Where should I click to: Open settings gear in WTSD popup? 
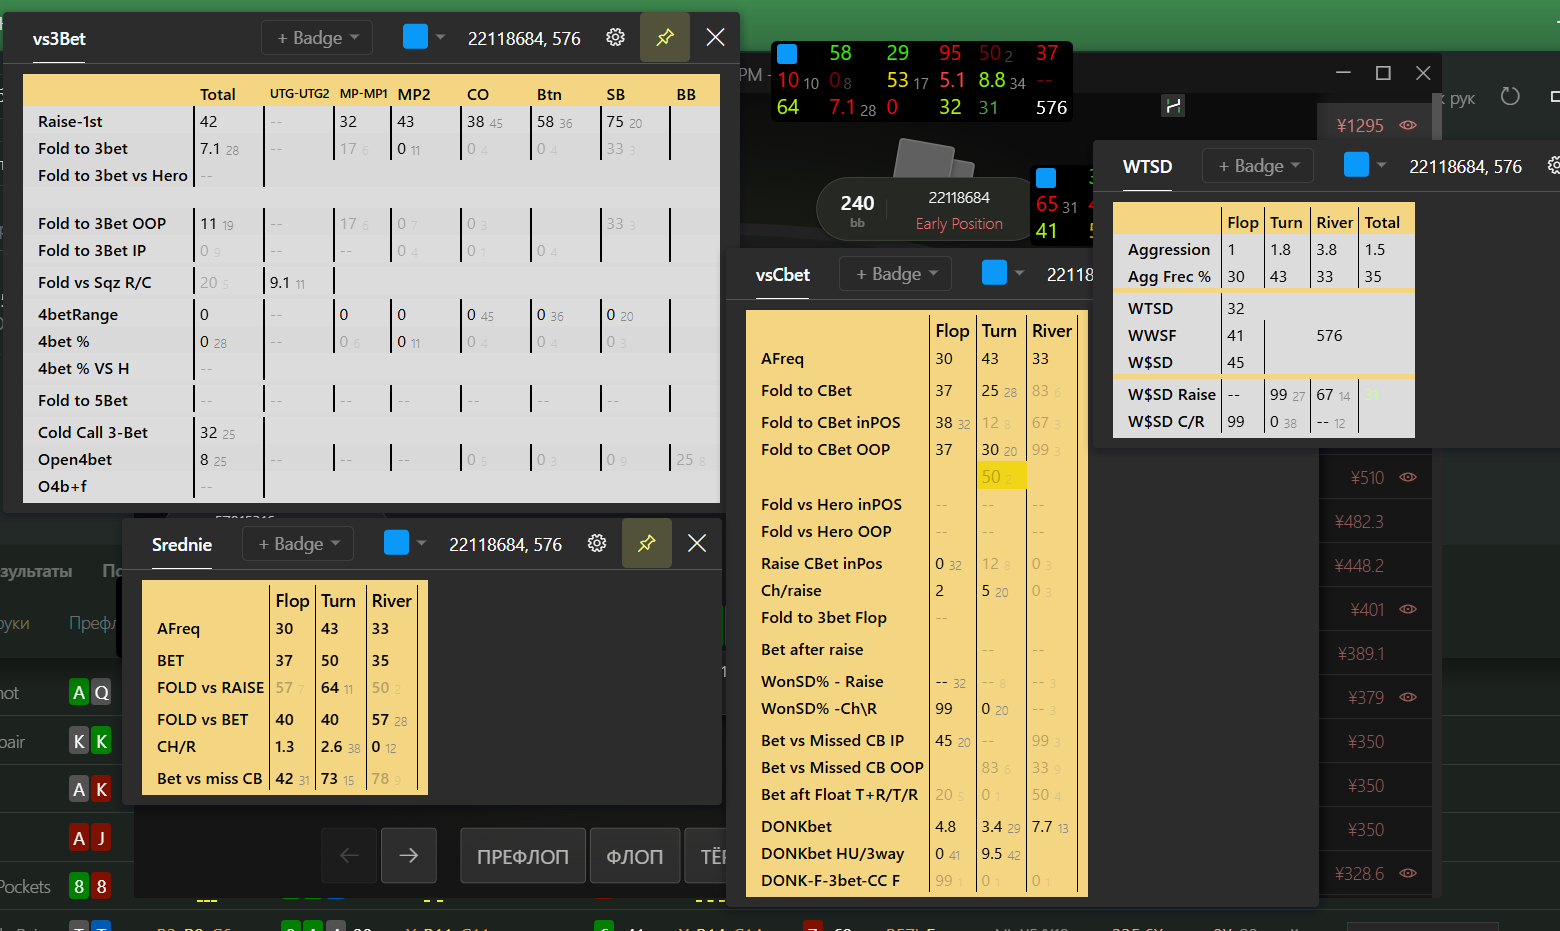(1554, 165)
